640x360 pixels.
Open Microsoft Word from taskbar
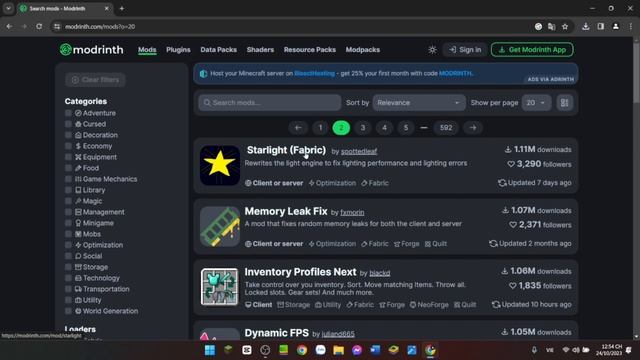[x=375, y=350]
